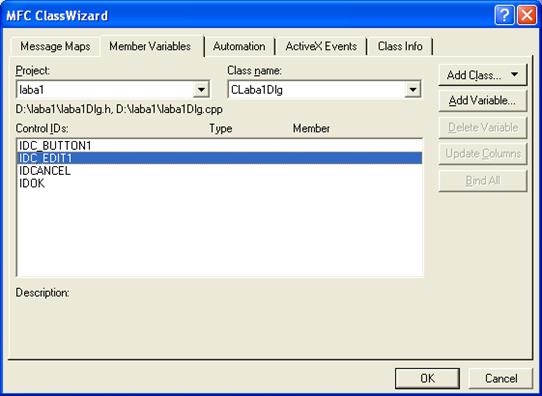Click the title bar Help question mark icon
This screenshot has height=396, width=542.
pyautogui.click(x=504, y=16)
